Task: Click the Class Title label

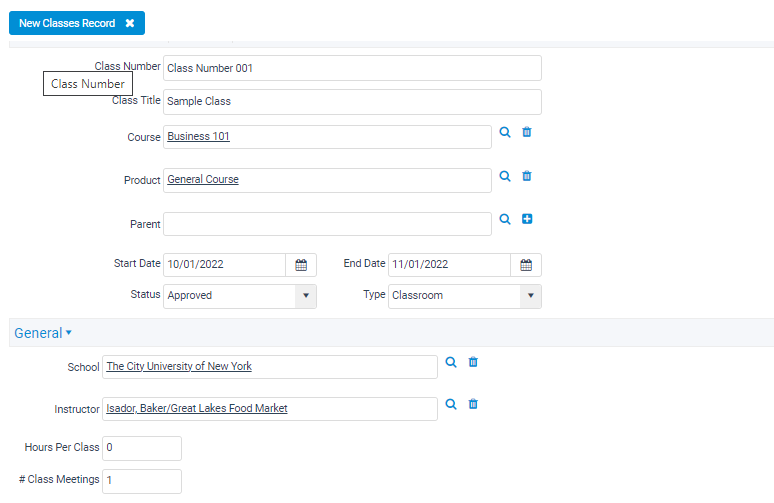Action: [x=136, y=100]
